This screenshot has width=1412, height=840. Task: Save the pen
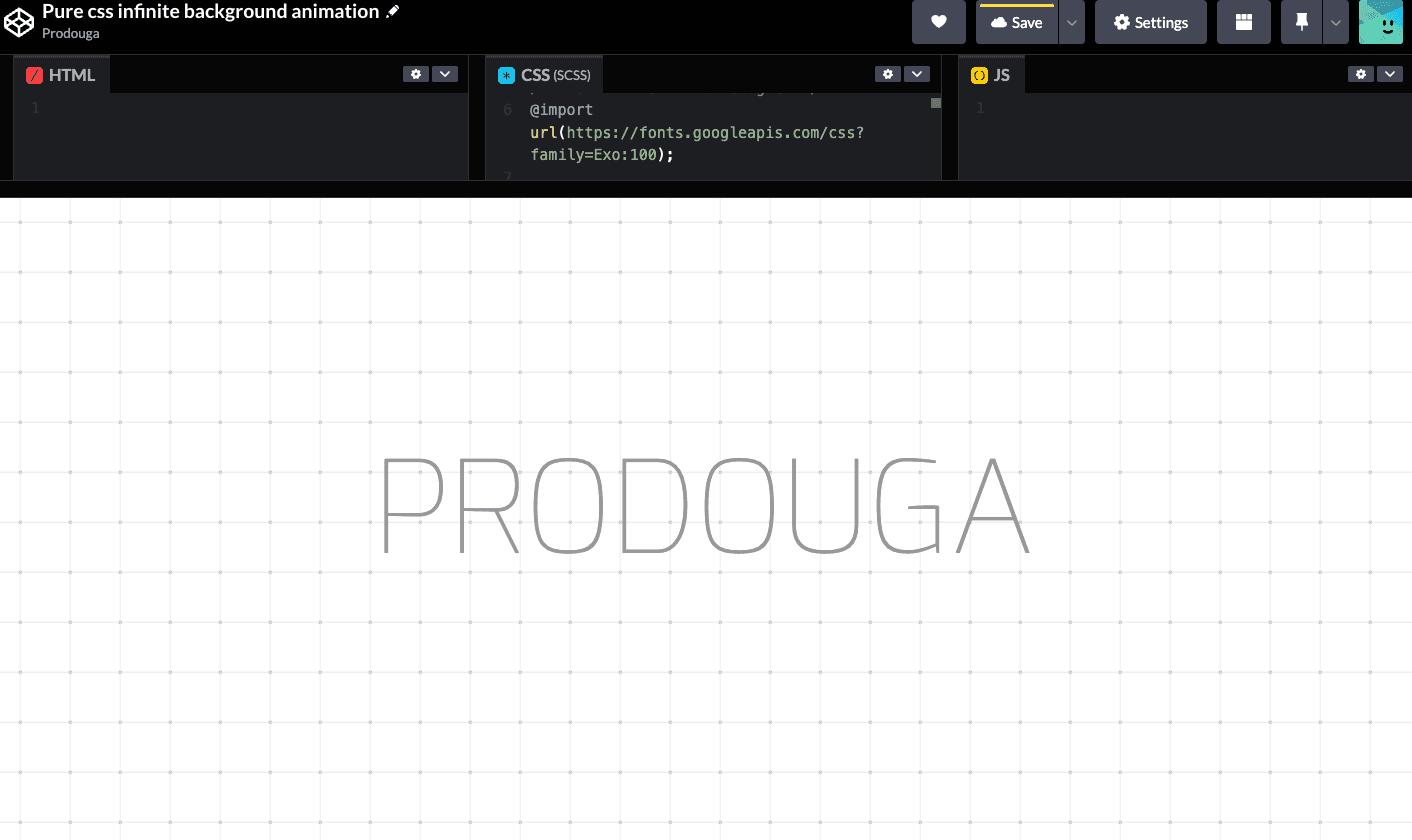pos(1016,22)
